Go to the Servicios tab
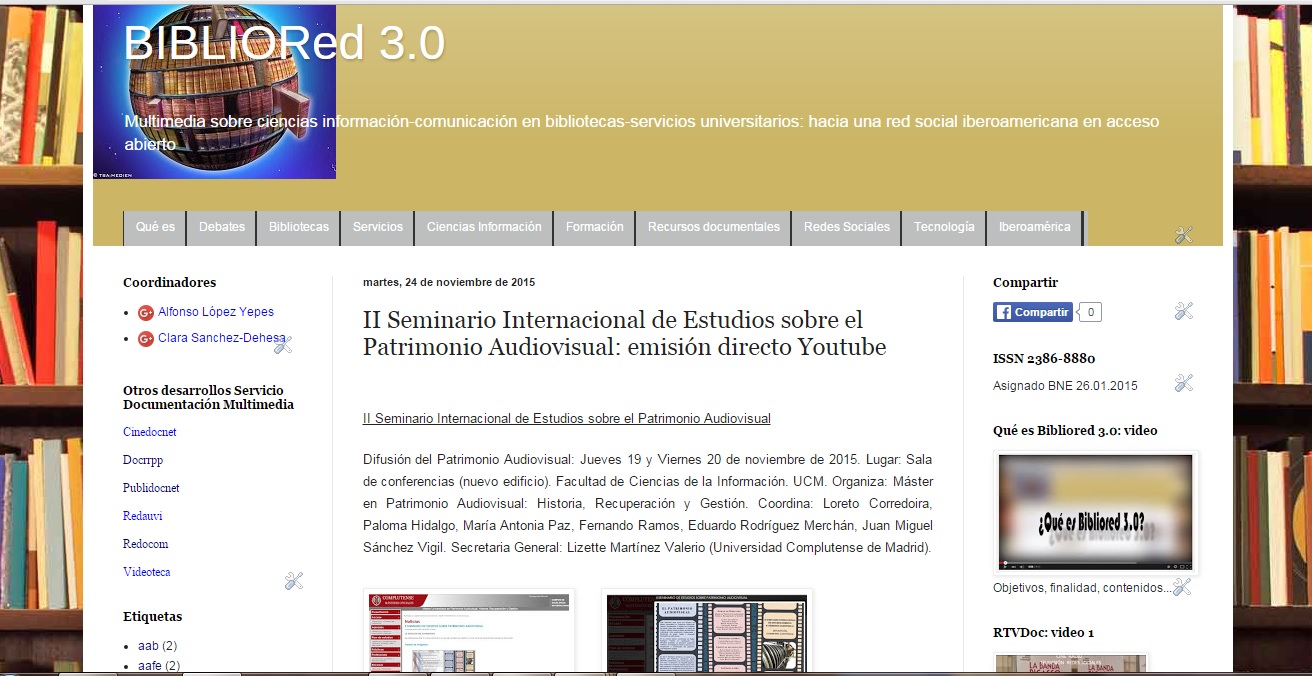The height and width of the screenshot is (676, 1312). click(x=378, y=227)
